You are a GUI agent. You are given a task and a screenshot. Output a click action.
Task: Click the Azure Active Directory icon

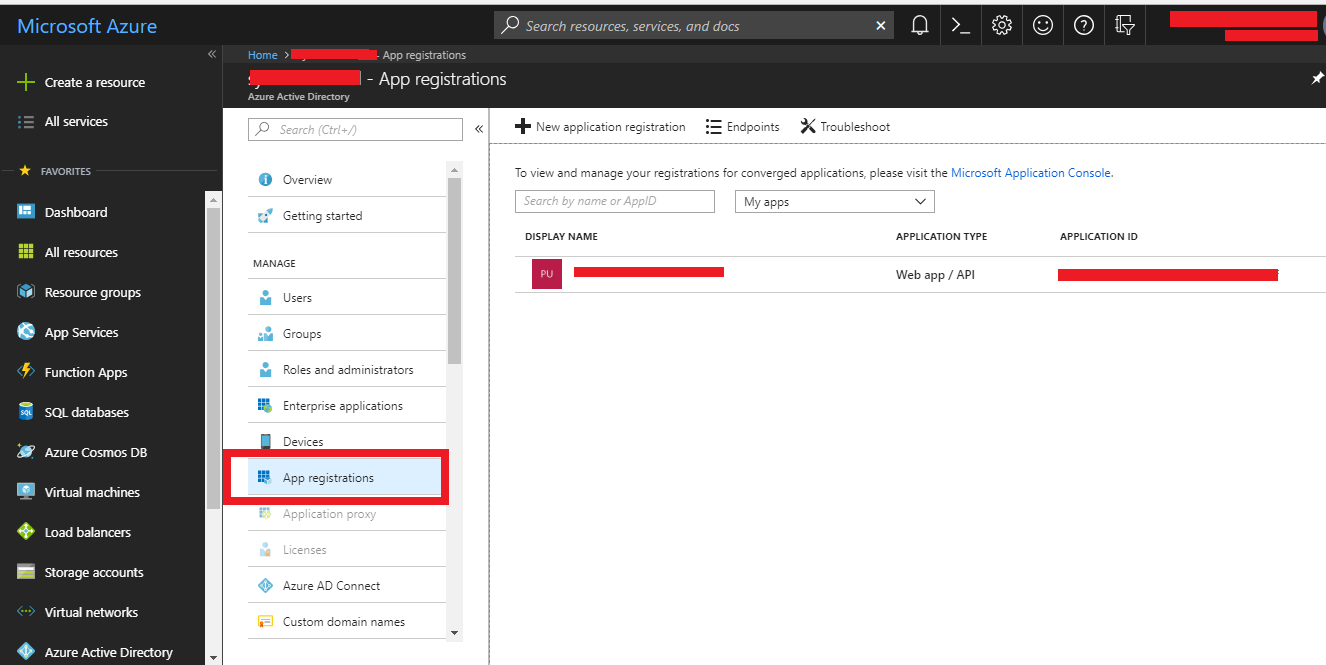pyautogui.click(x=26, y=652)
